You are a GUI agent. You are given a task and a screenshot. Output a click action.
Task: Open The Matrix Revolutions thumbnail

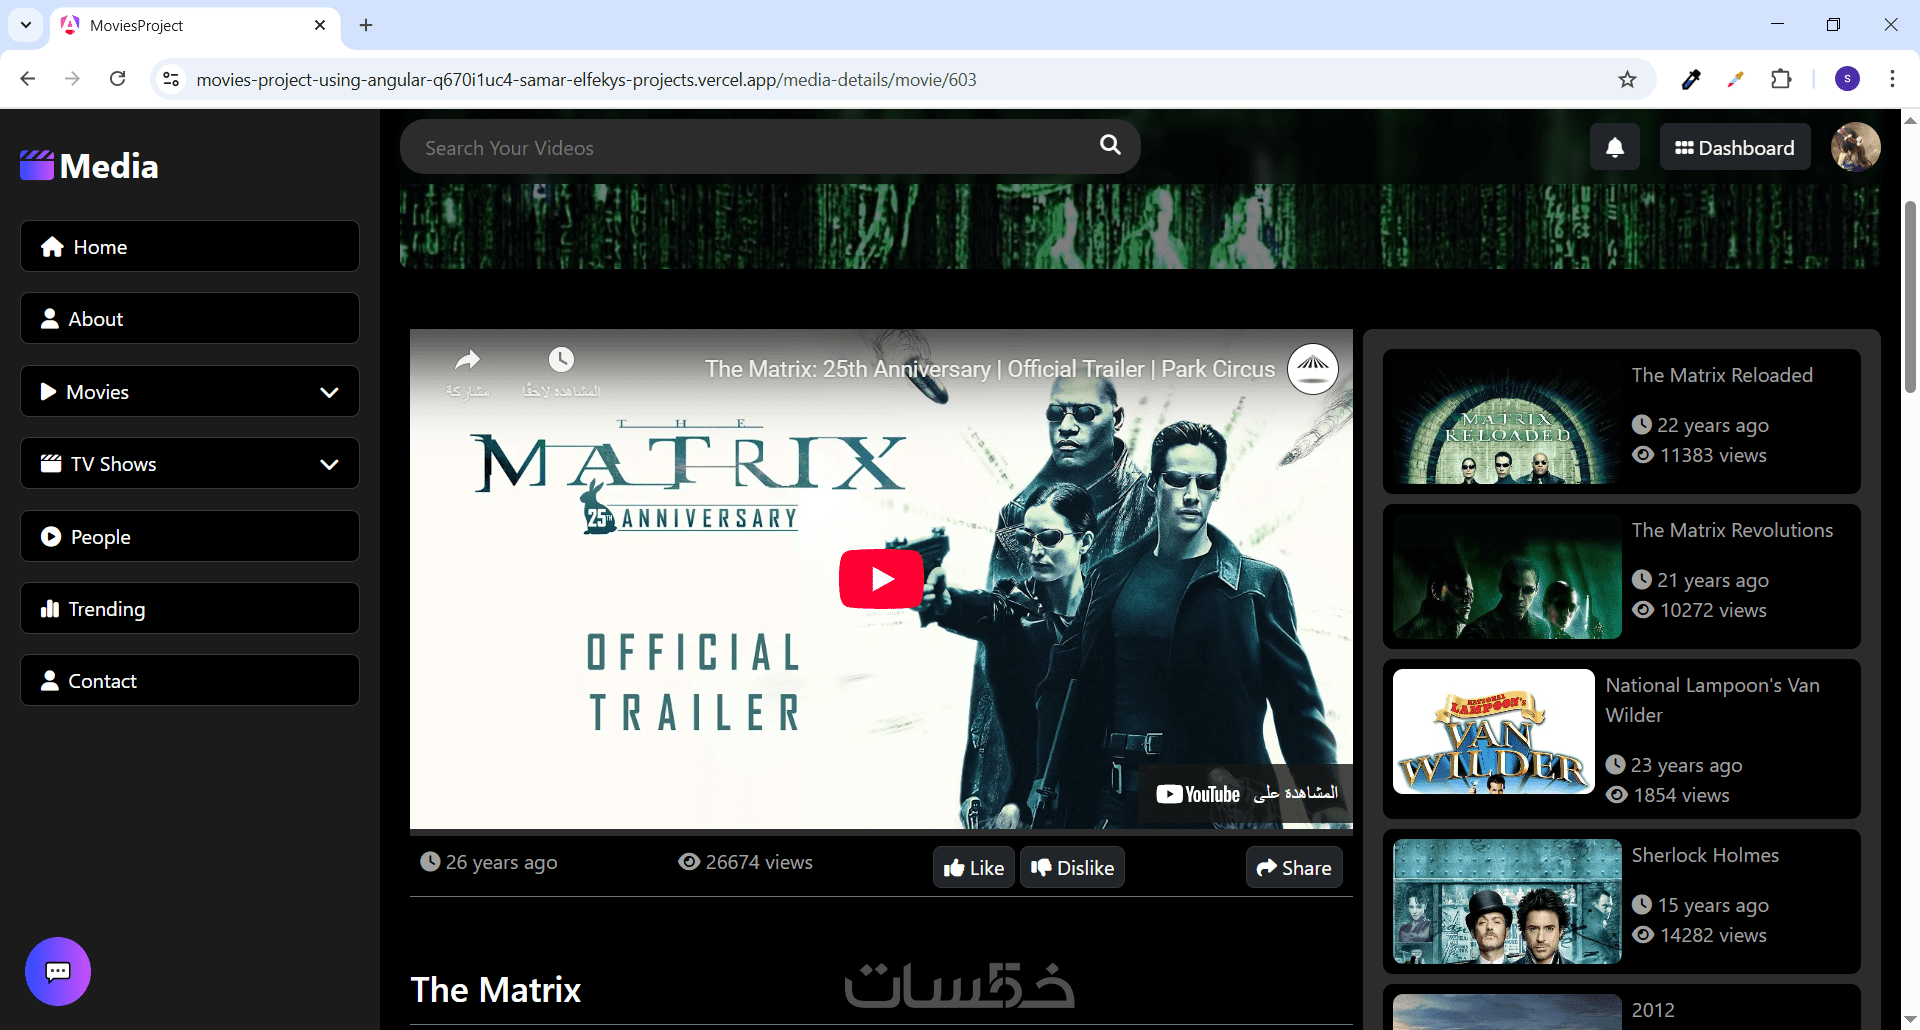point(1507,576)
